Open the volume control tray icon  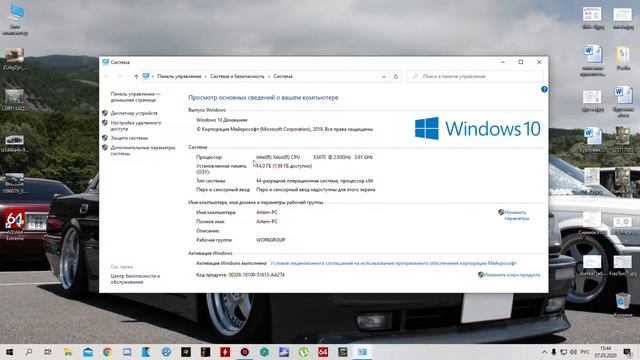pyautogui.click(x=573, y=352)
